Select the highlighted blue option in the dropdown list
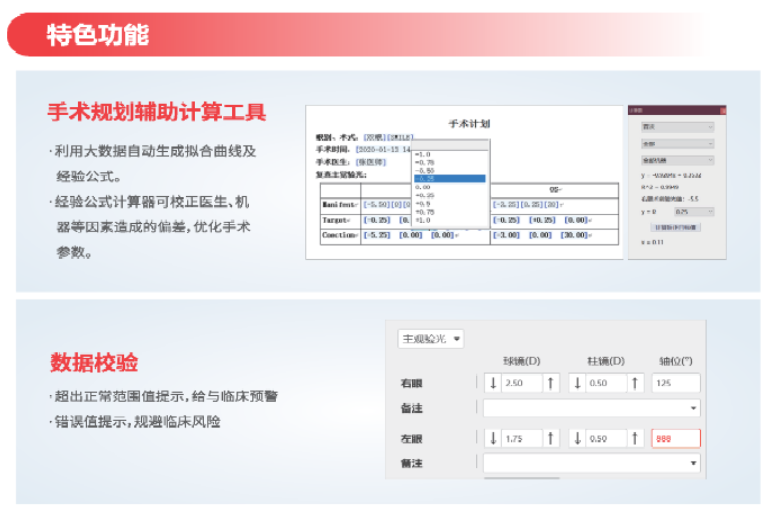Screen dimensions: 767x511 coord(449,179)
